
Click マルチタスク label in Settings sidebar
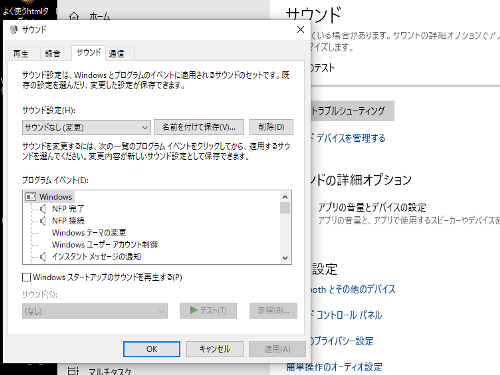tap(110, 371)
